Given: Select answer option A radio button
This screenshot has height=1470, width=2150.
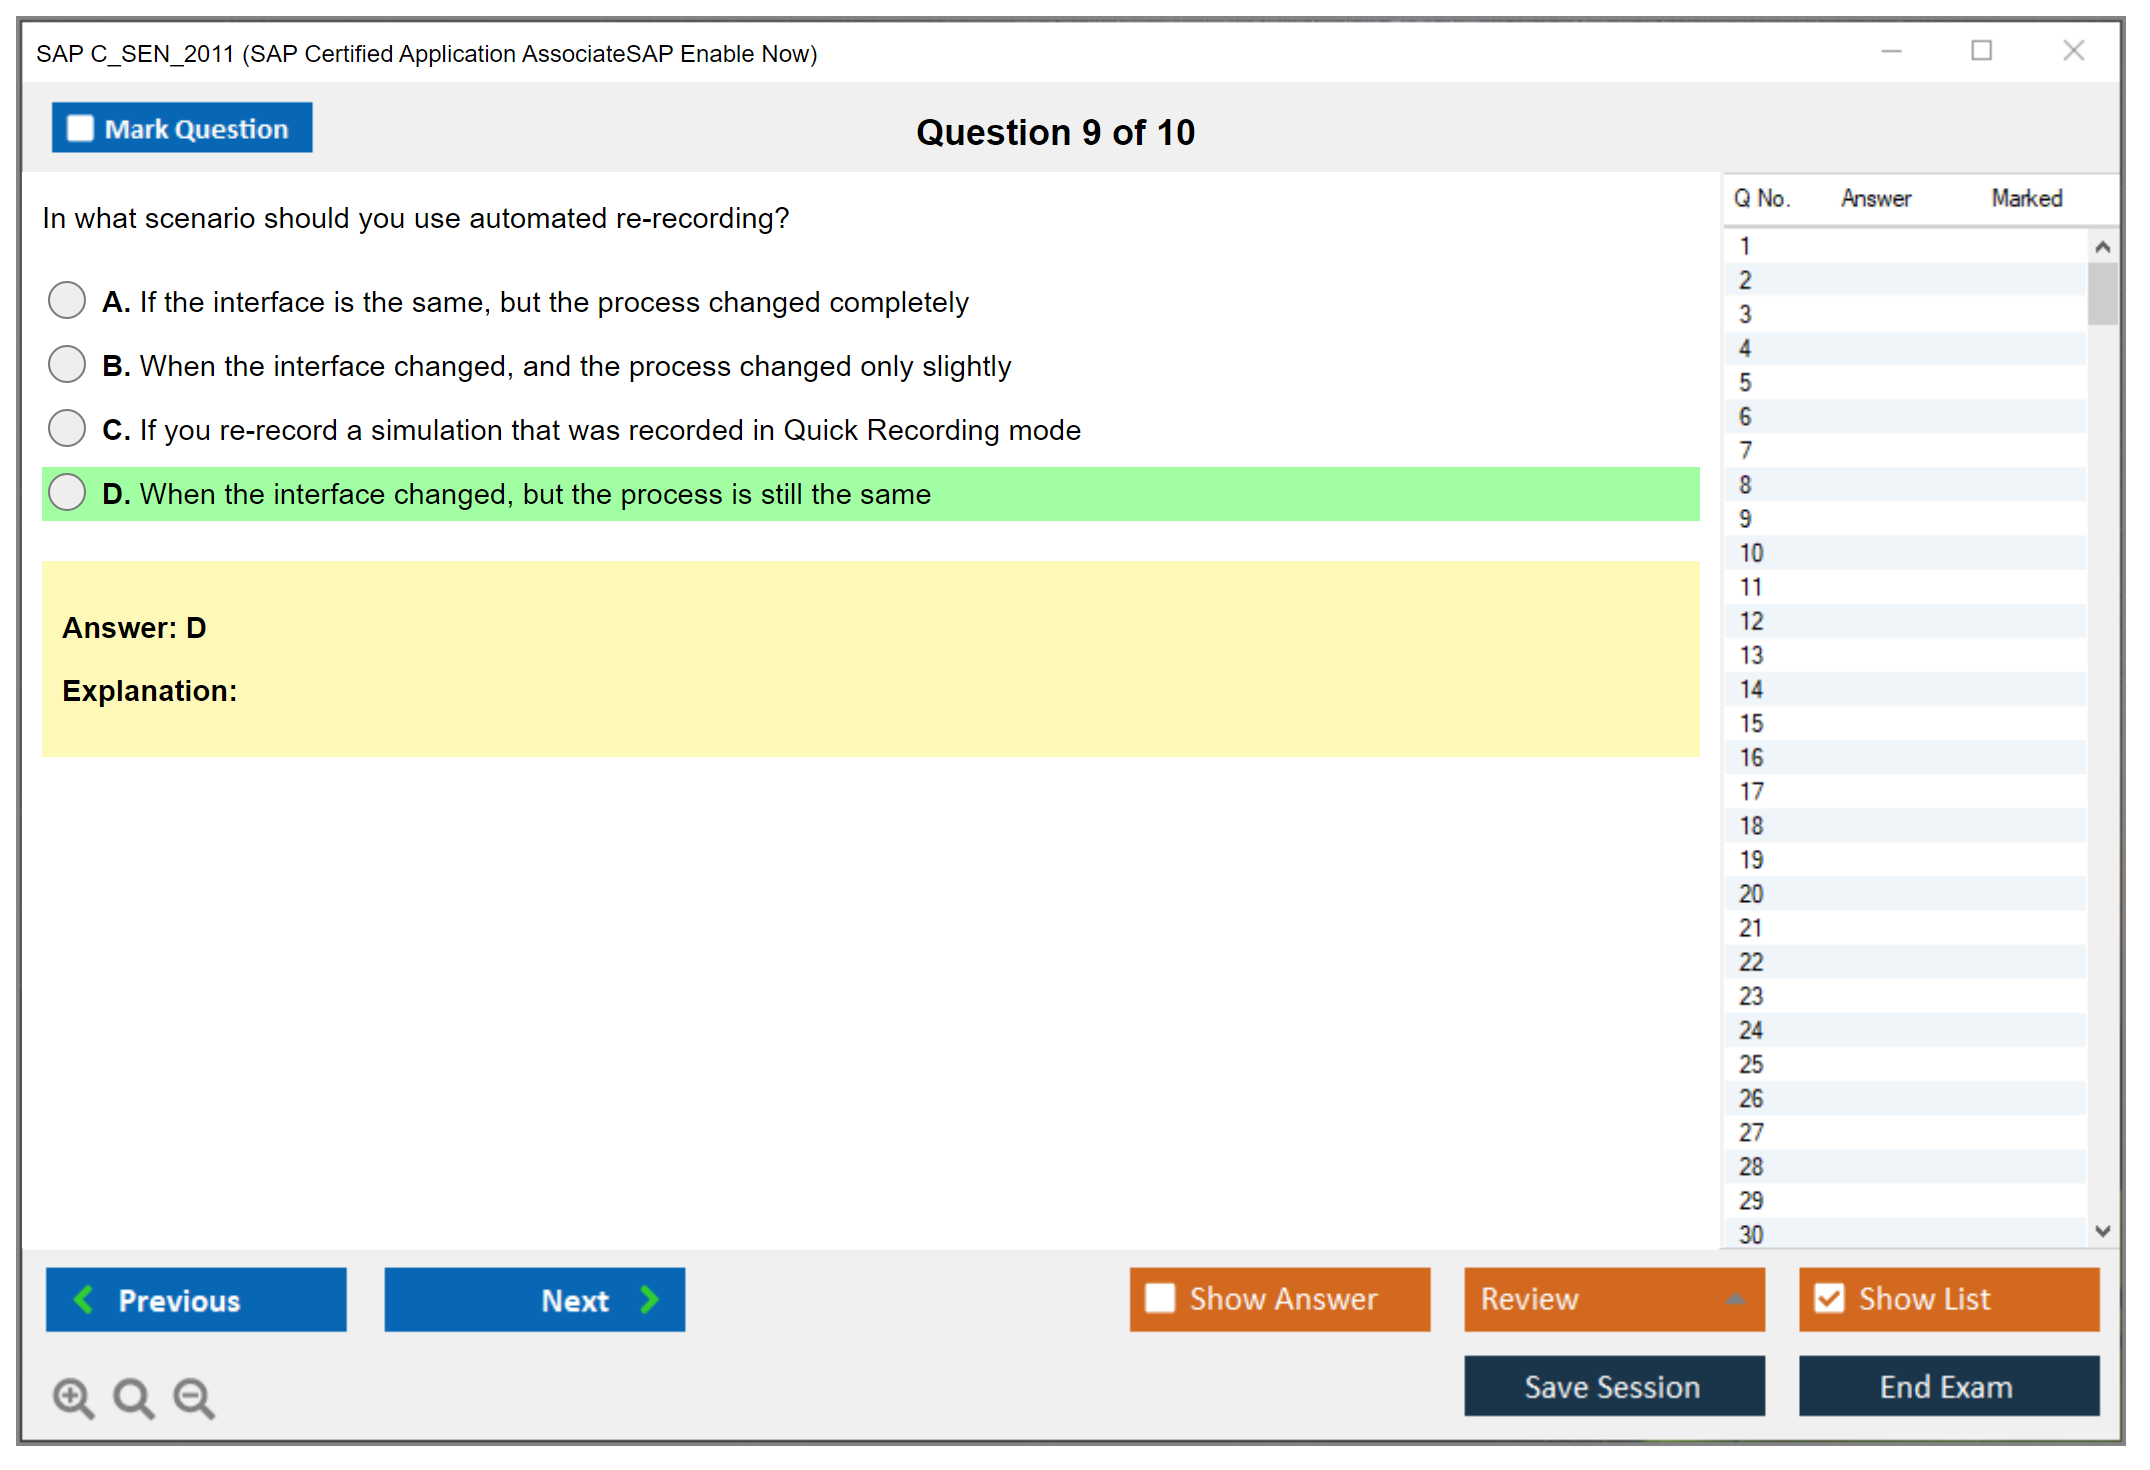Looking at the screenshot, I should (x=67, y=300).
